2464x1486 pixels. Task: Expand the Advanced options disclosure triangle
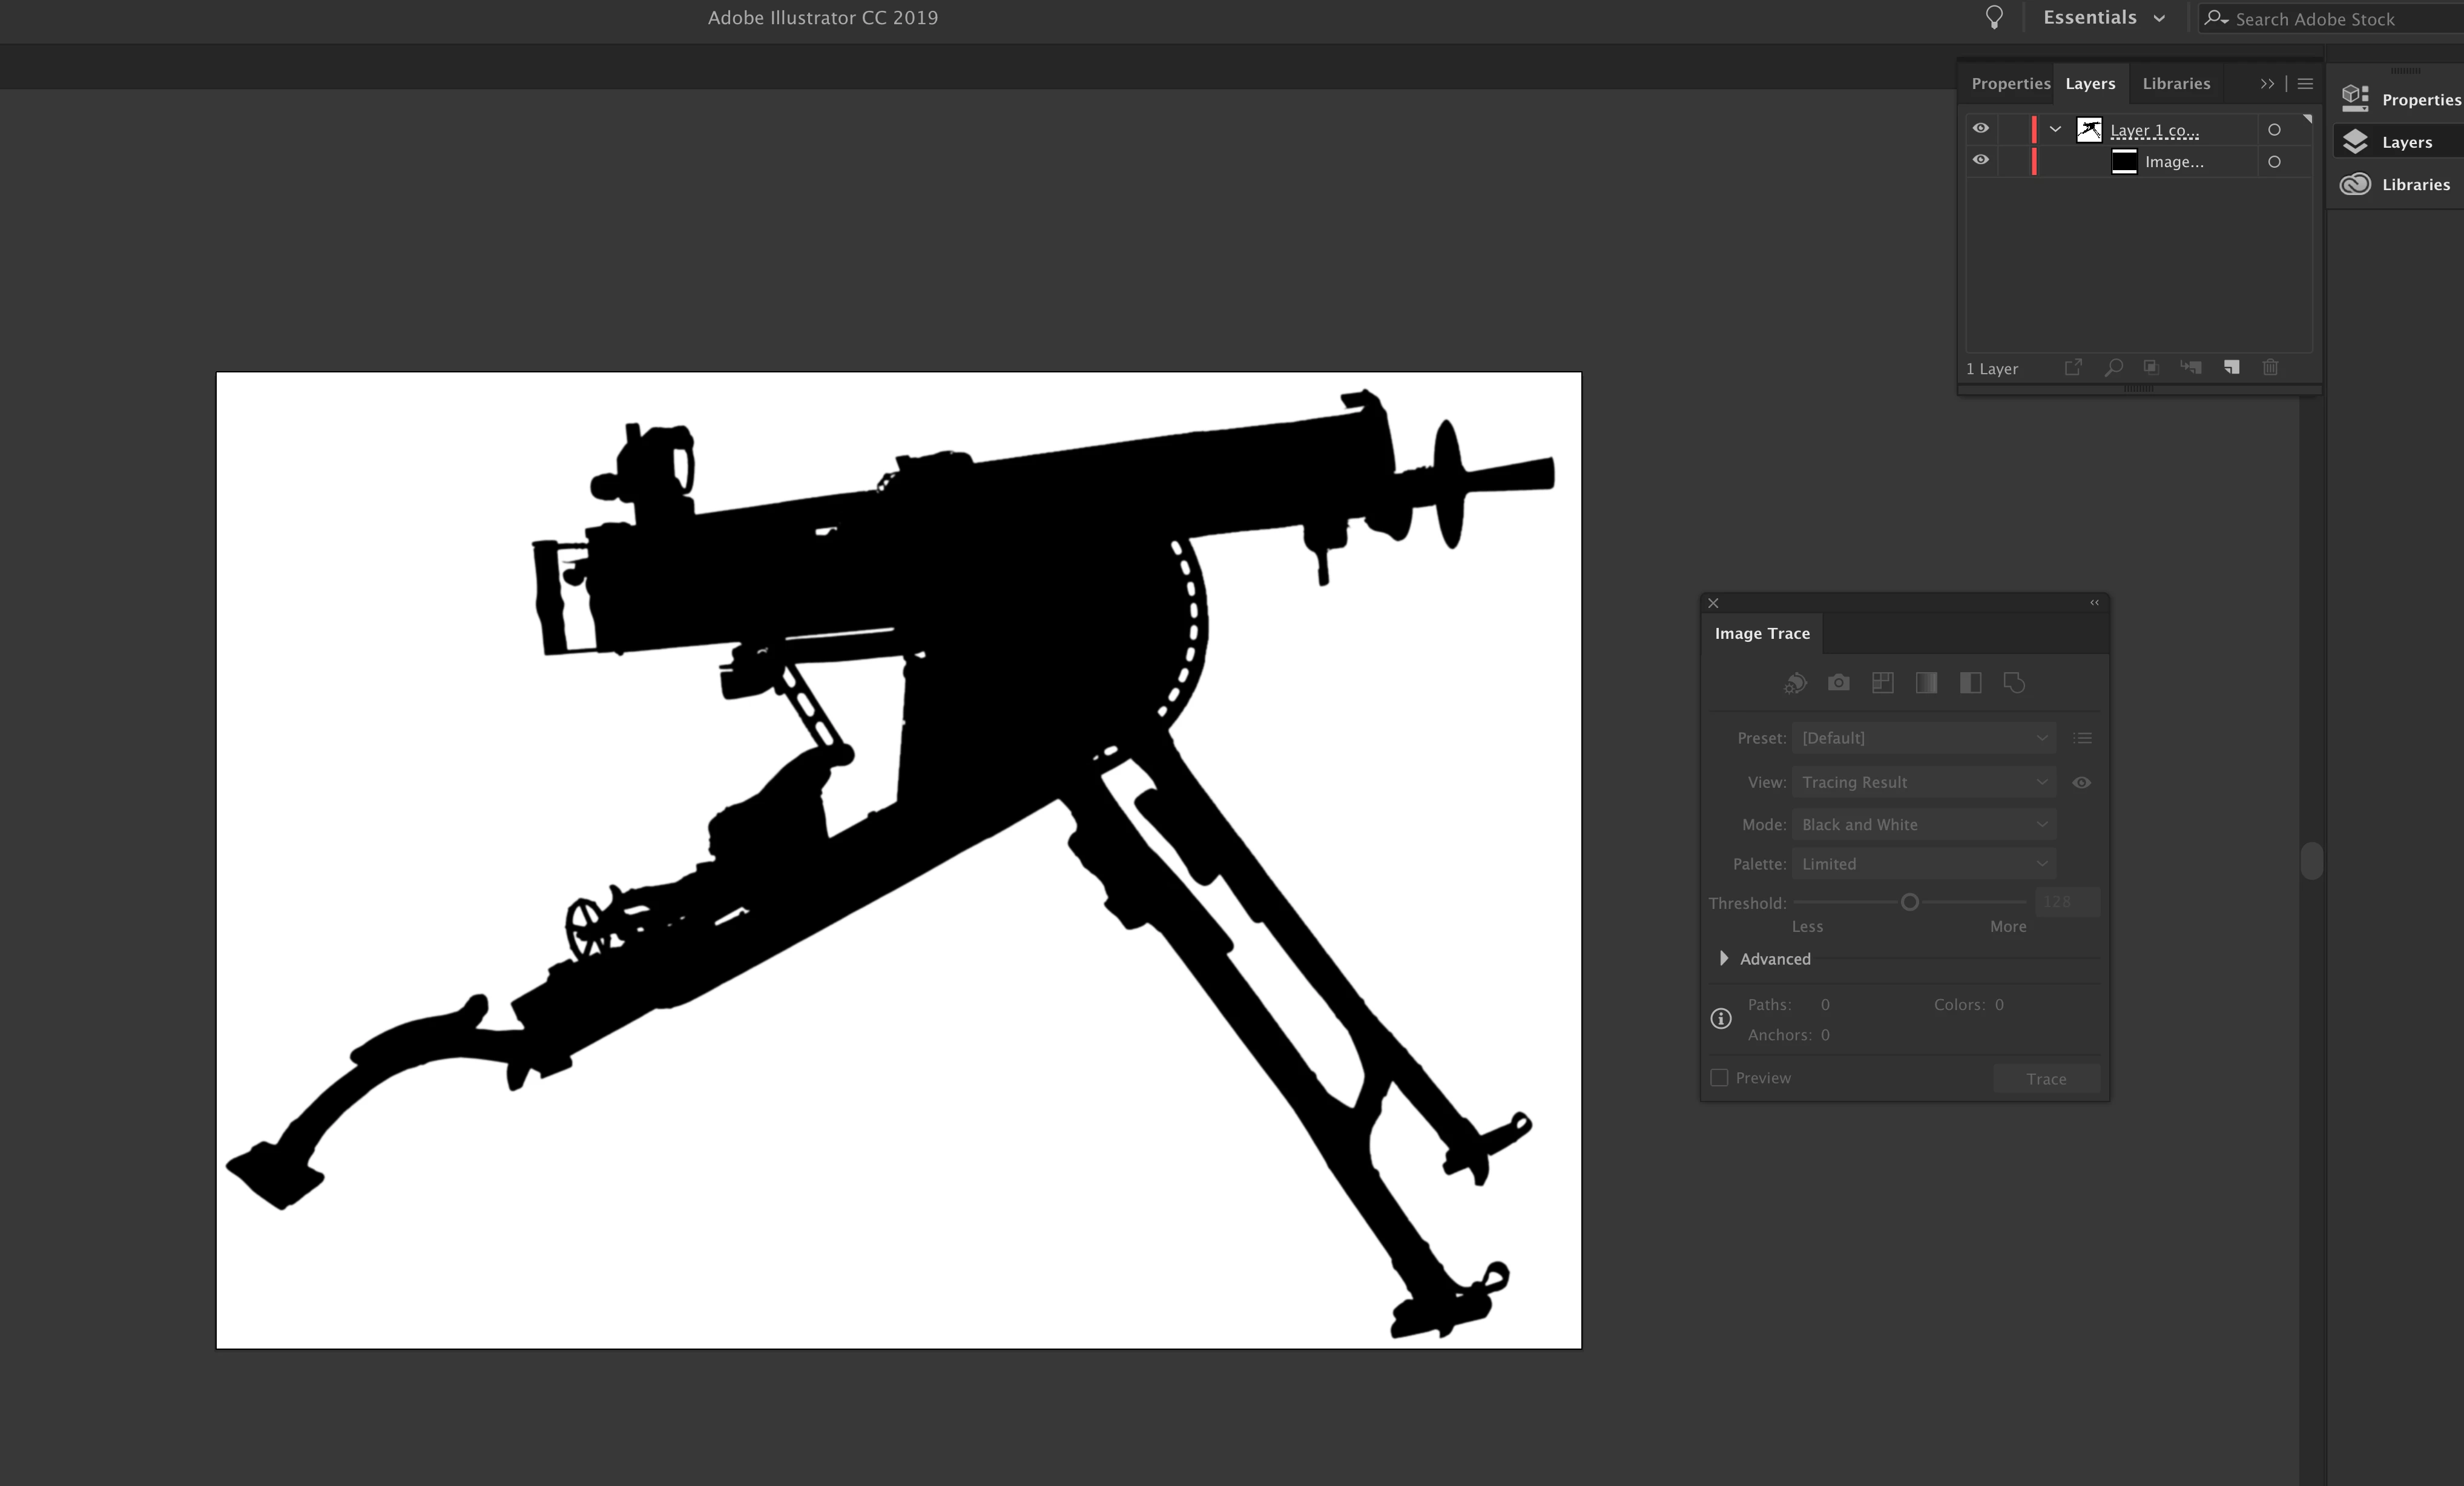point(1724,959)
